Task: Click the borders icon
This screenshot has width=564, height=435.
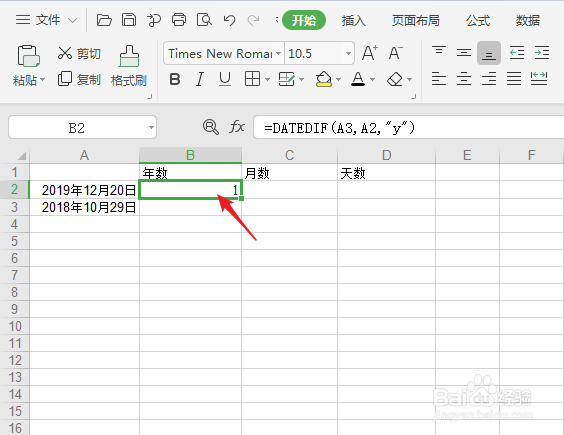Action: (252, 79)
